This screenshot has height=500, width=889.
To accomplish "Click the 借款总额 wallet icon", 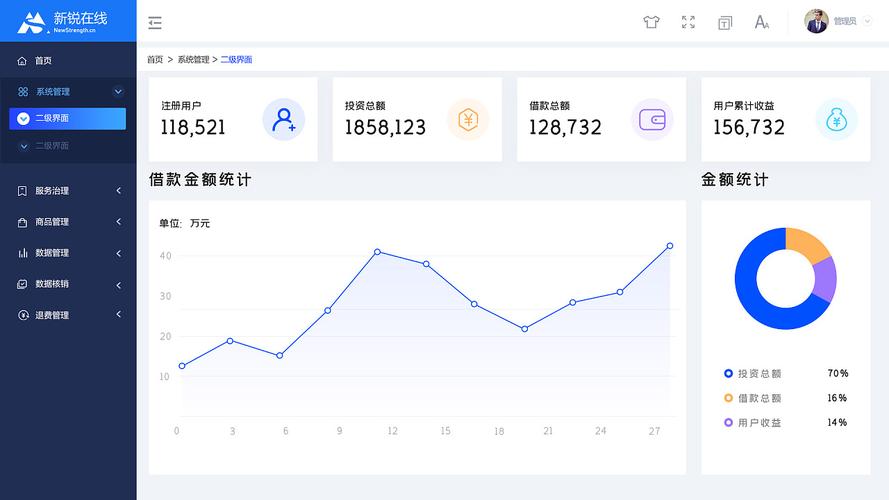I will [652, 120].
